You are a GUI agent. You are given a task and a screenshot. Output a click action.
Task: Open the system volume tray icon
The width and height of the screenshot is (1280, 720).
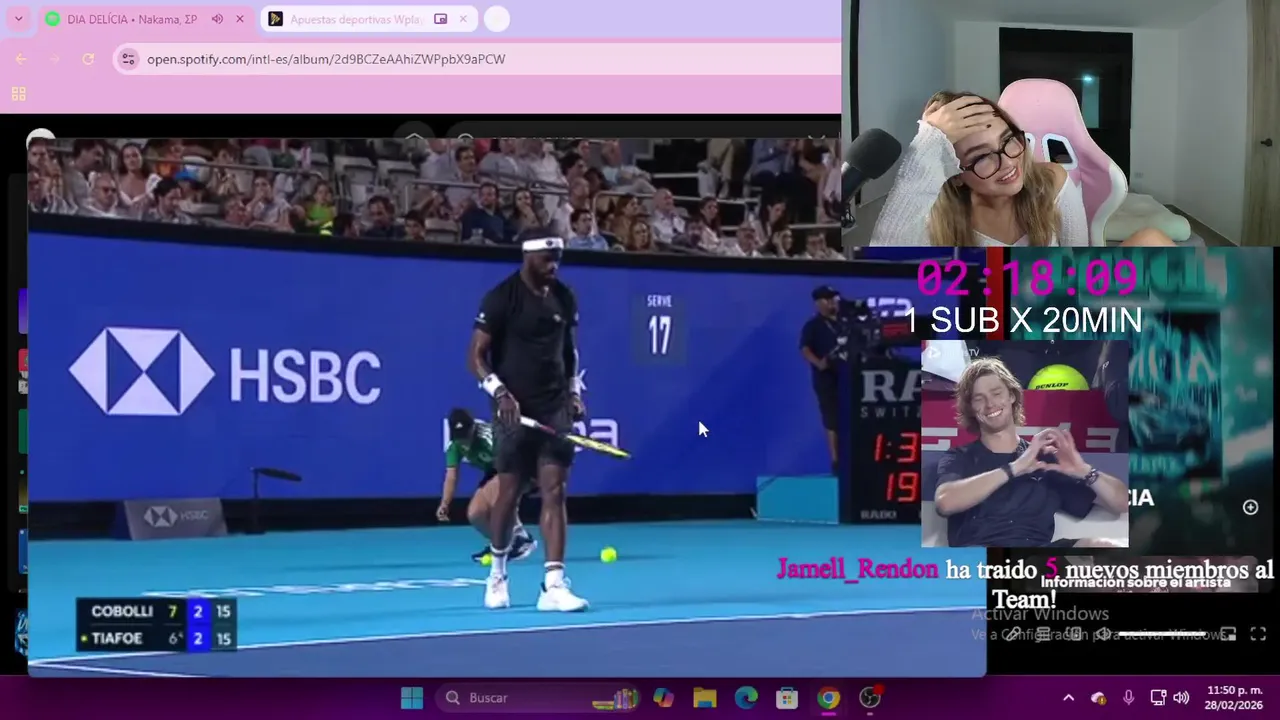coord(1181,698)
